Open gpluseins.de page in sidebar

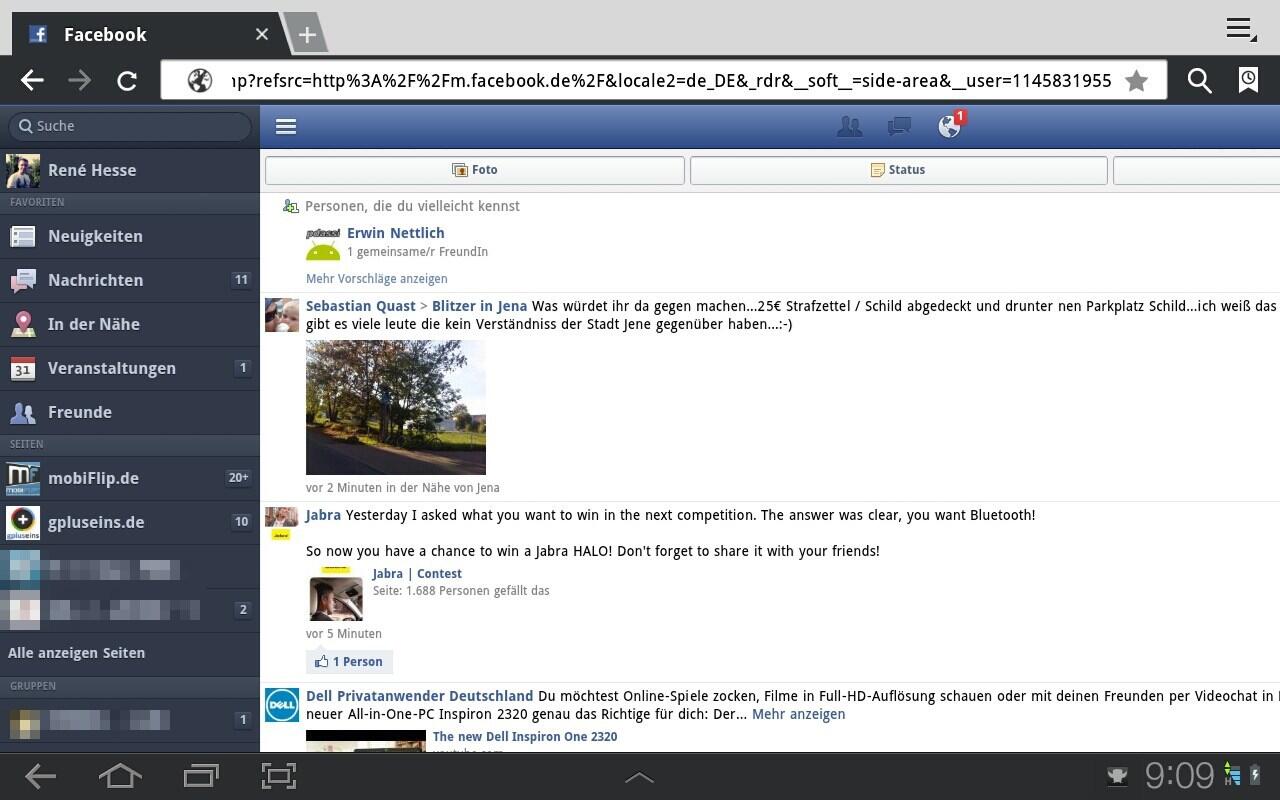click(x=130, y=522)
